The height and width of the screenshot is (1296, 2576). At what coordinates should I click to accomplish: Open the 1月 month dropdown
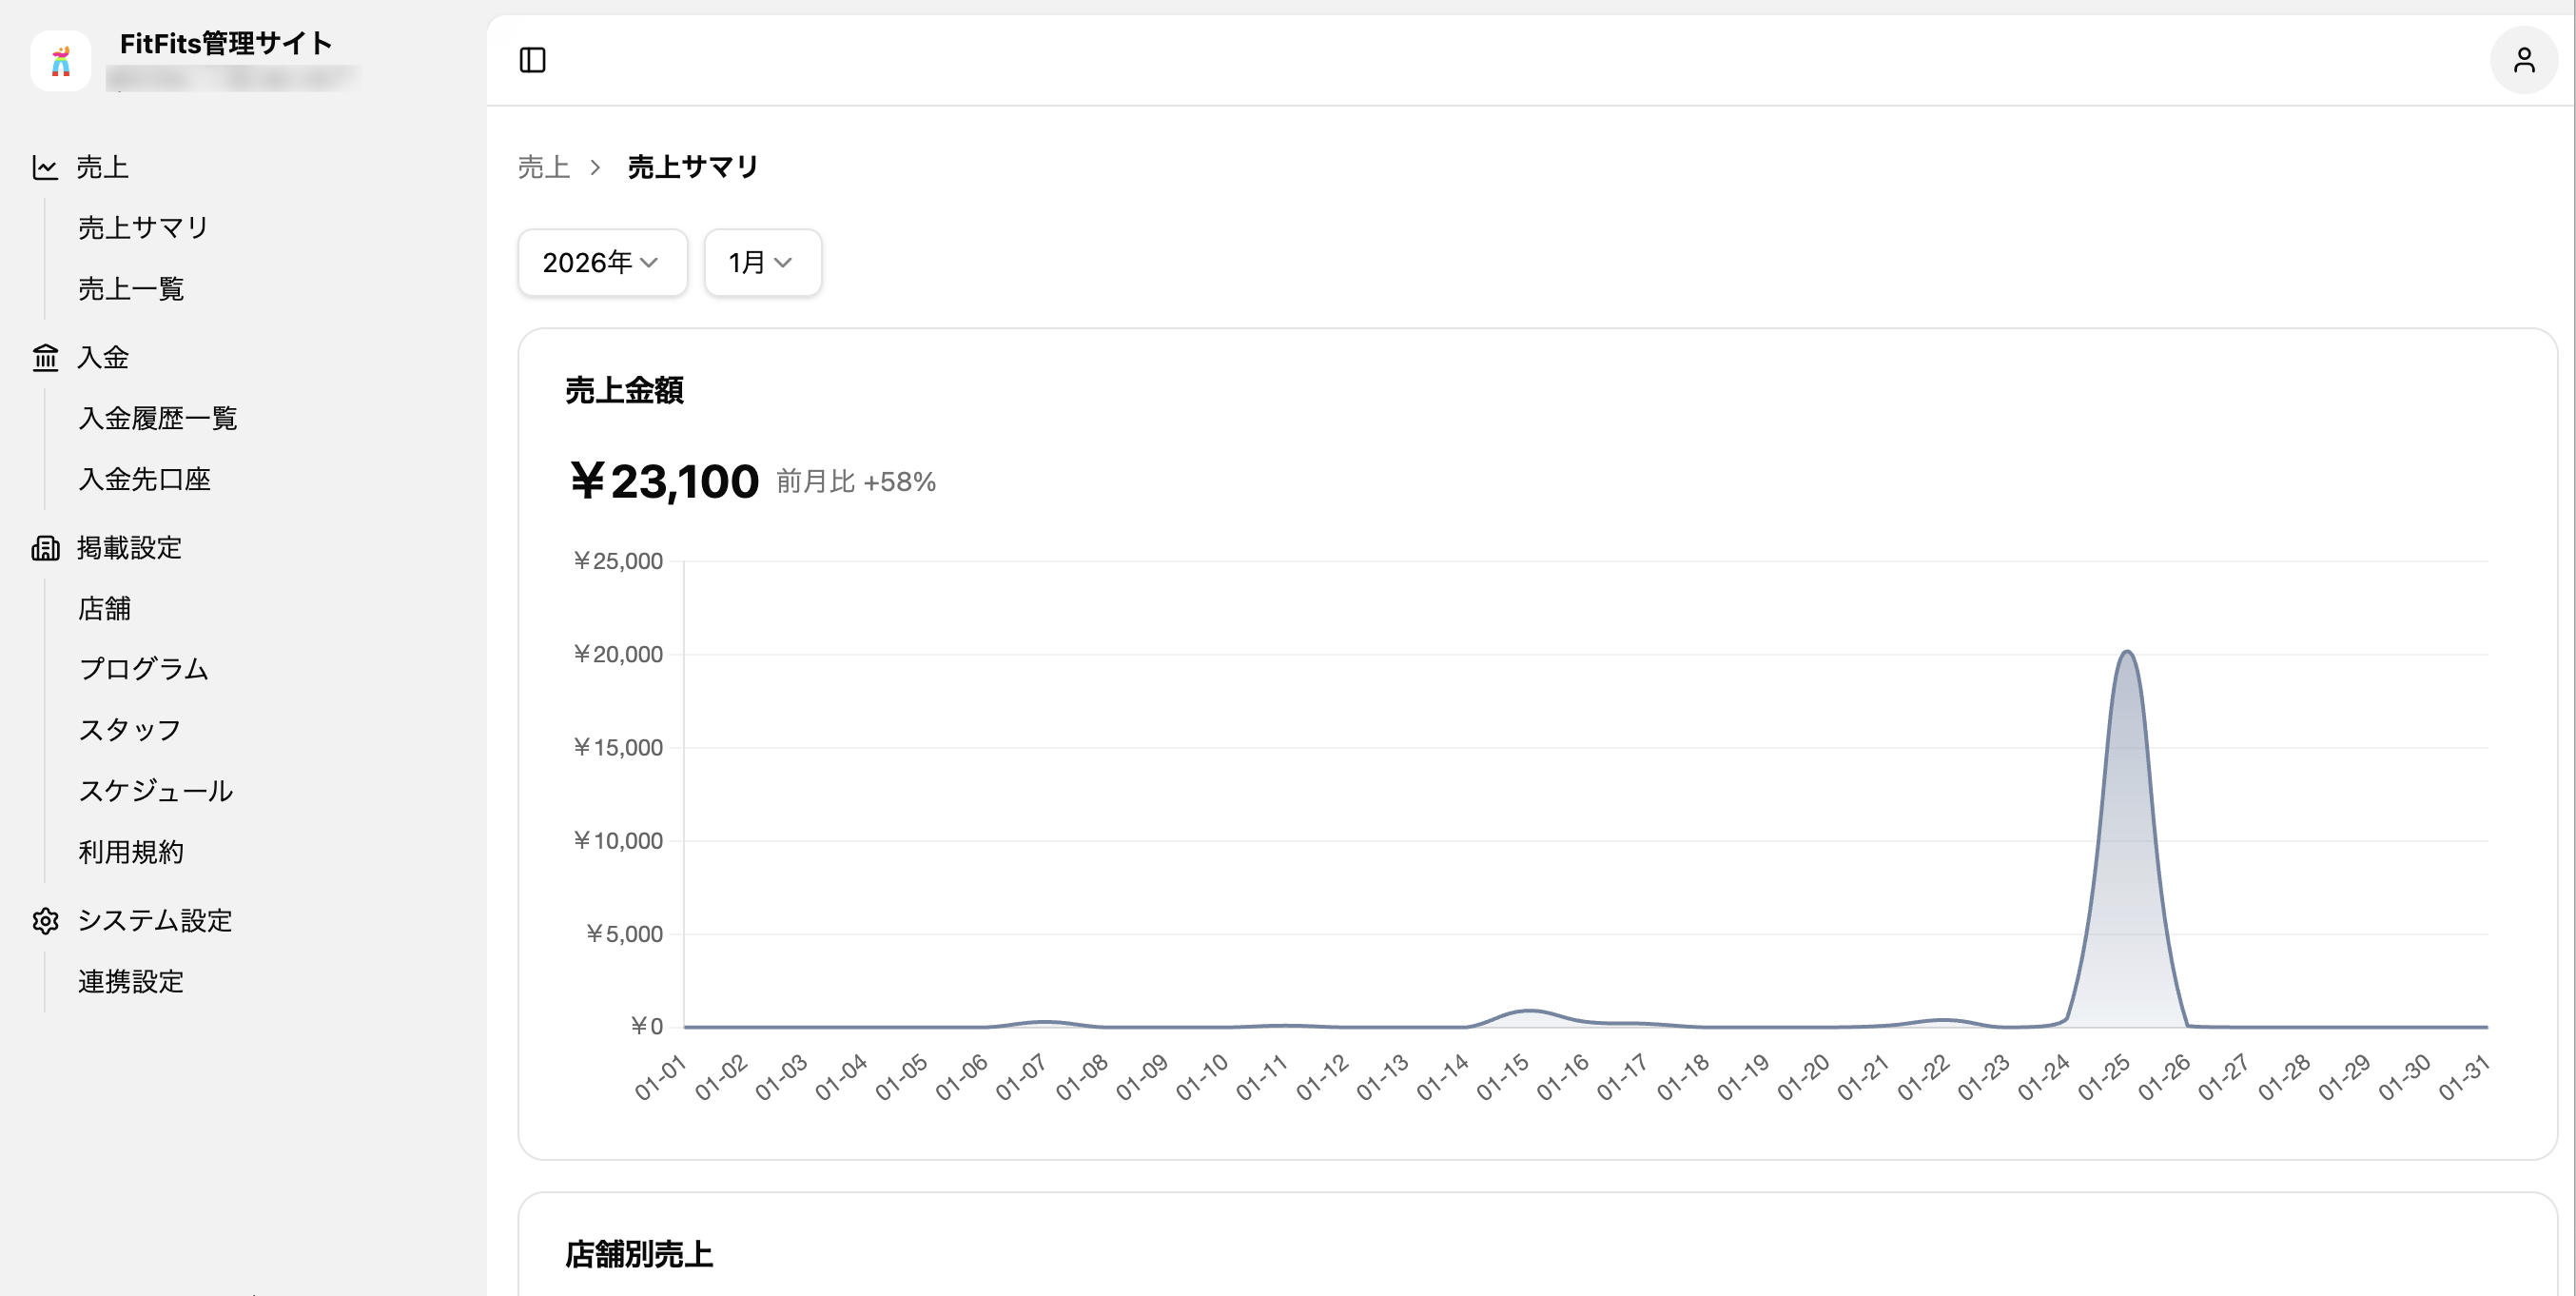tap(760, 262)
